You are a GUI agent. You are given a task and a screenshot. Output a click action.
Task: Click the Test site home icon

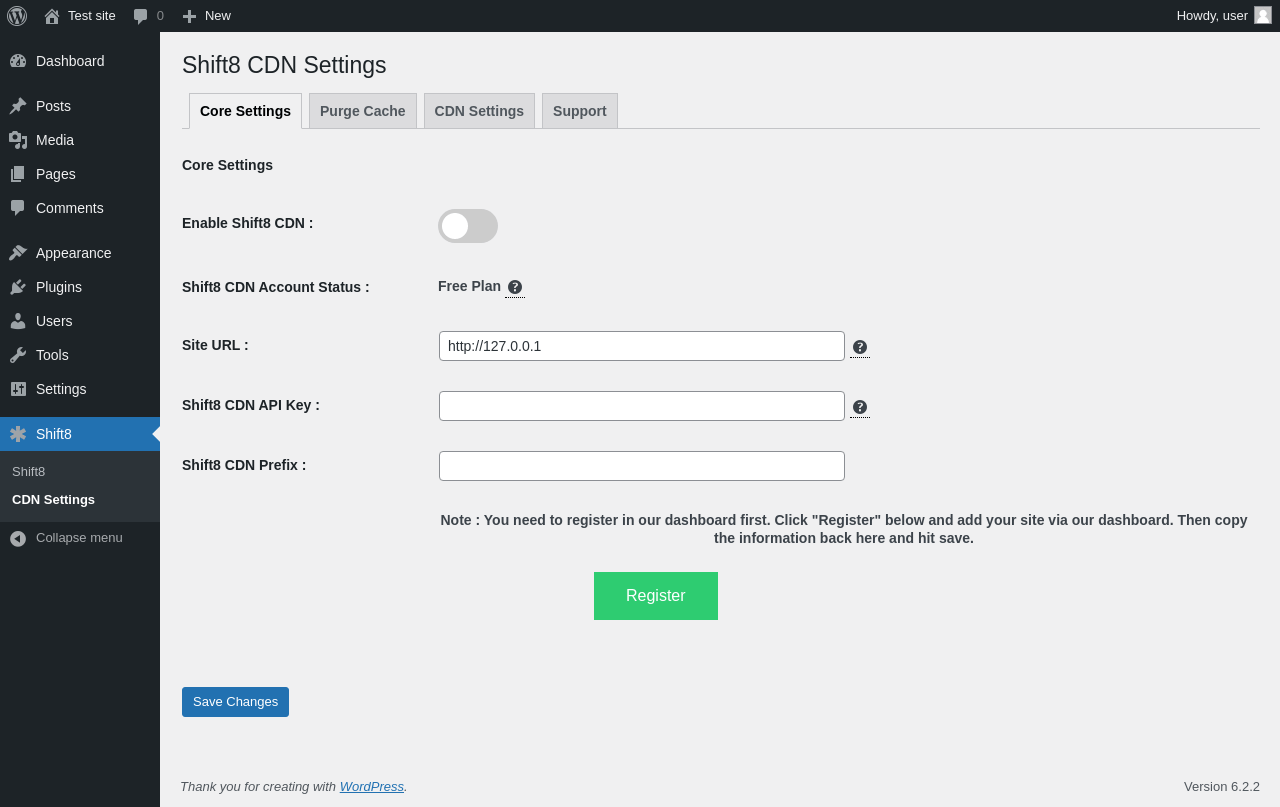pyautogui.click(x=52, y=16)
